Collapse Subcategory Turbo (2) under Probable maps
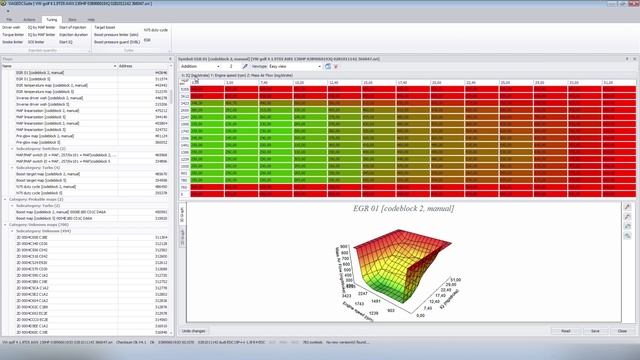 [x=12, y=206]
